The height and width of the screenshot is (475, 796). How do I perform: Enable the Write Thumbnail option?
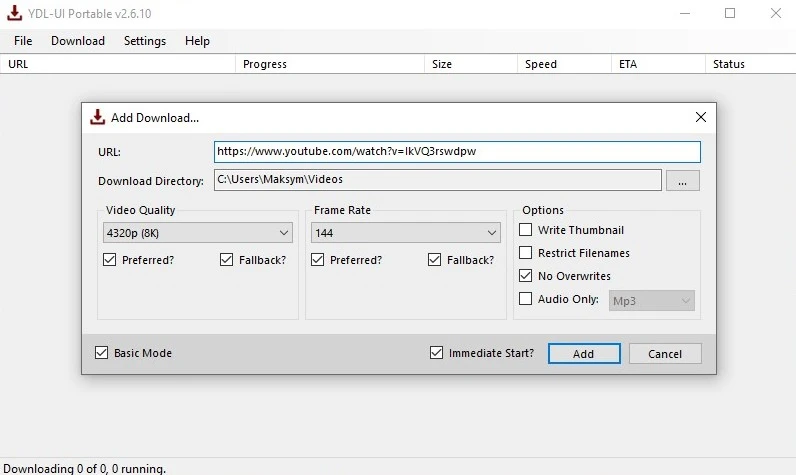pyautogui.click(x=526, y=230)
